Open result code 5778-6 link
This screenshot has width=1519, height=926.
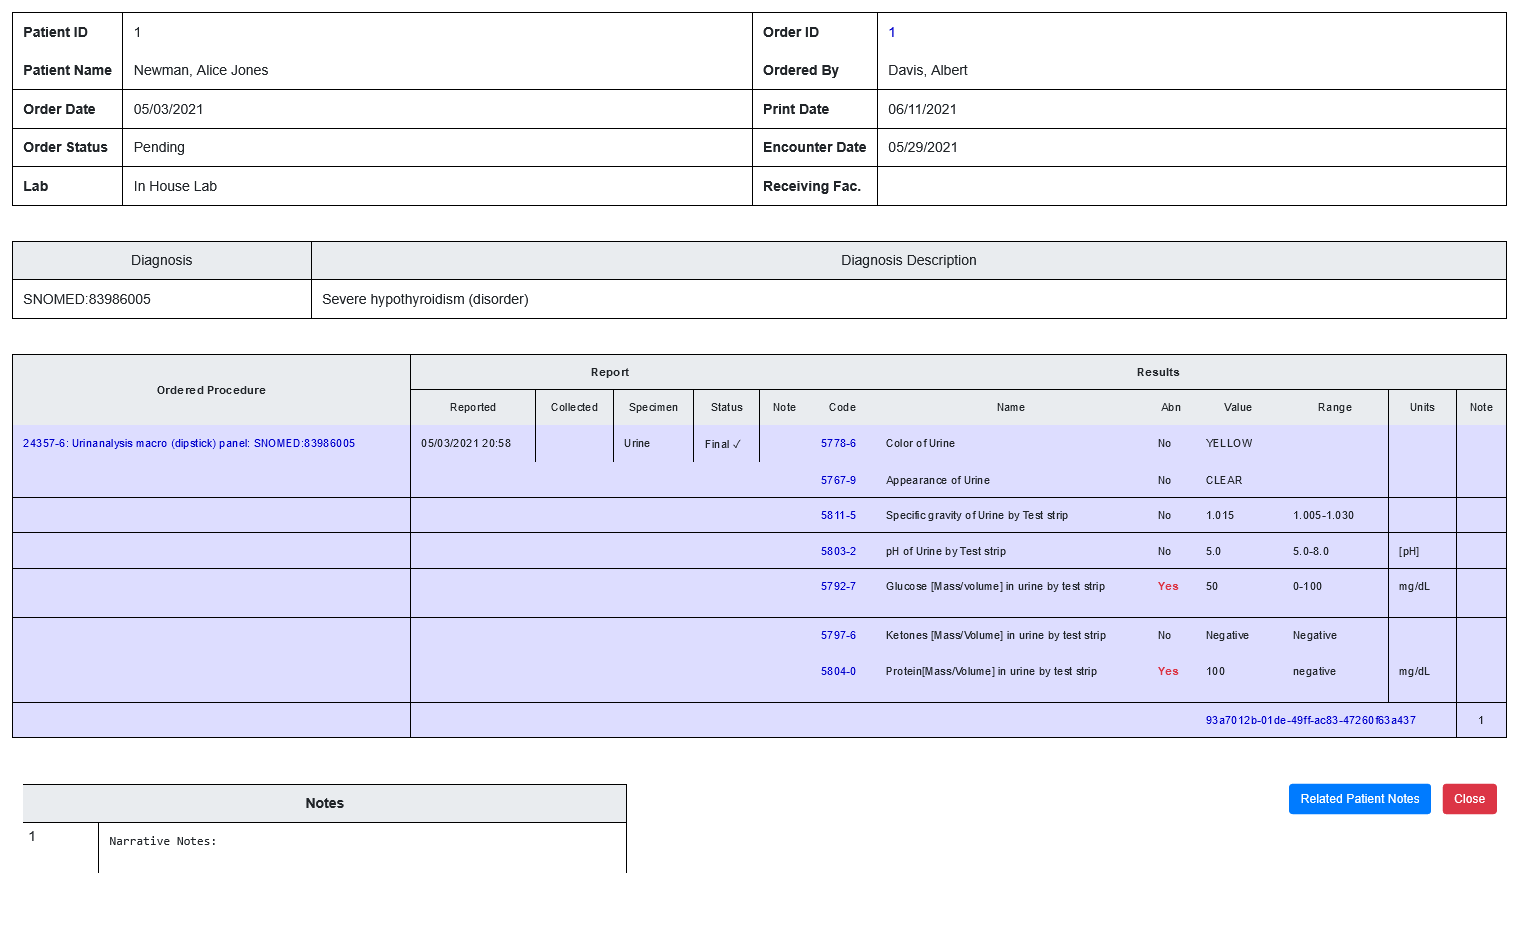tap(838, 443)
